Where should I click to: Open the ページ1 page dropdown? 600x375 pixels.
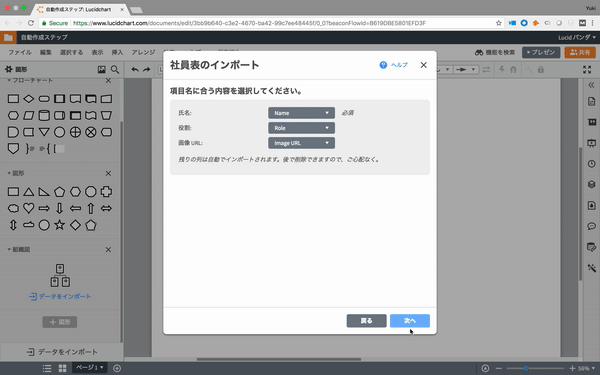[x=90, y=367]
